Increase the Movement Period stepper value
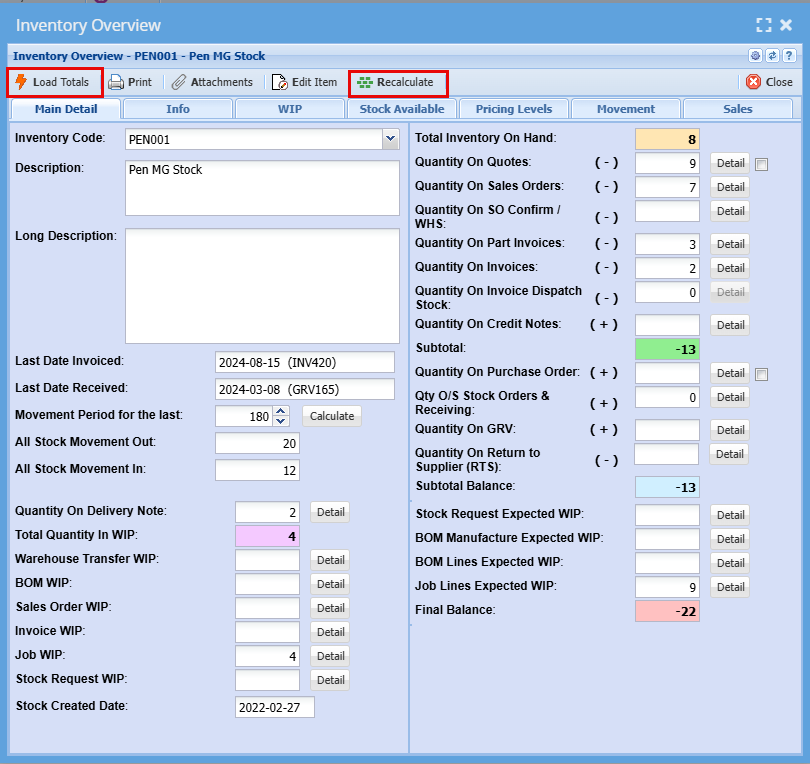The width and height of the screenshot is (810, 764). click(x=281, y=410)
